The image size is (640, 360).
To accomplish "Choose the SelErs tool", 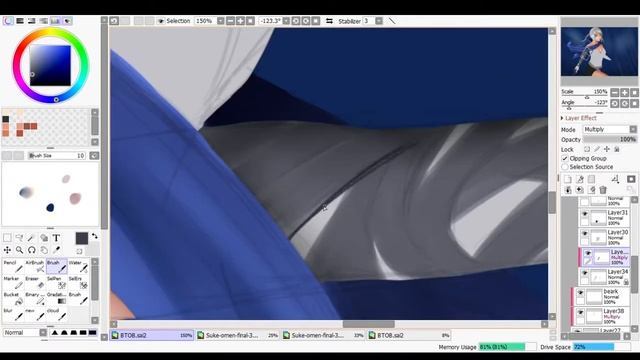I will 78,282.
